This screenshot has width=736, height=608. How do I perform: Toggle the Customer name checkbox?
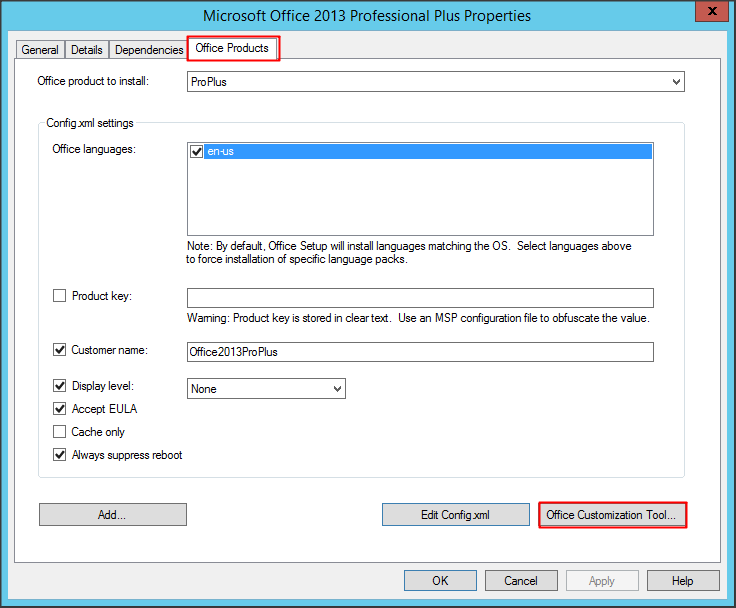pos(59,350)
